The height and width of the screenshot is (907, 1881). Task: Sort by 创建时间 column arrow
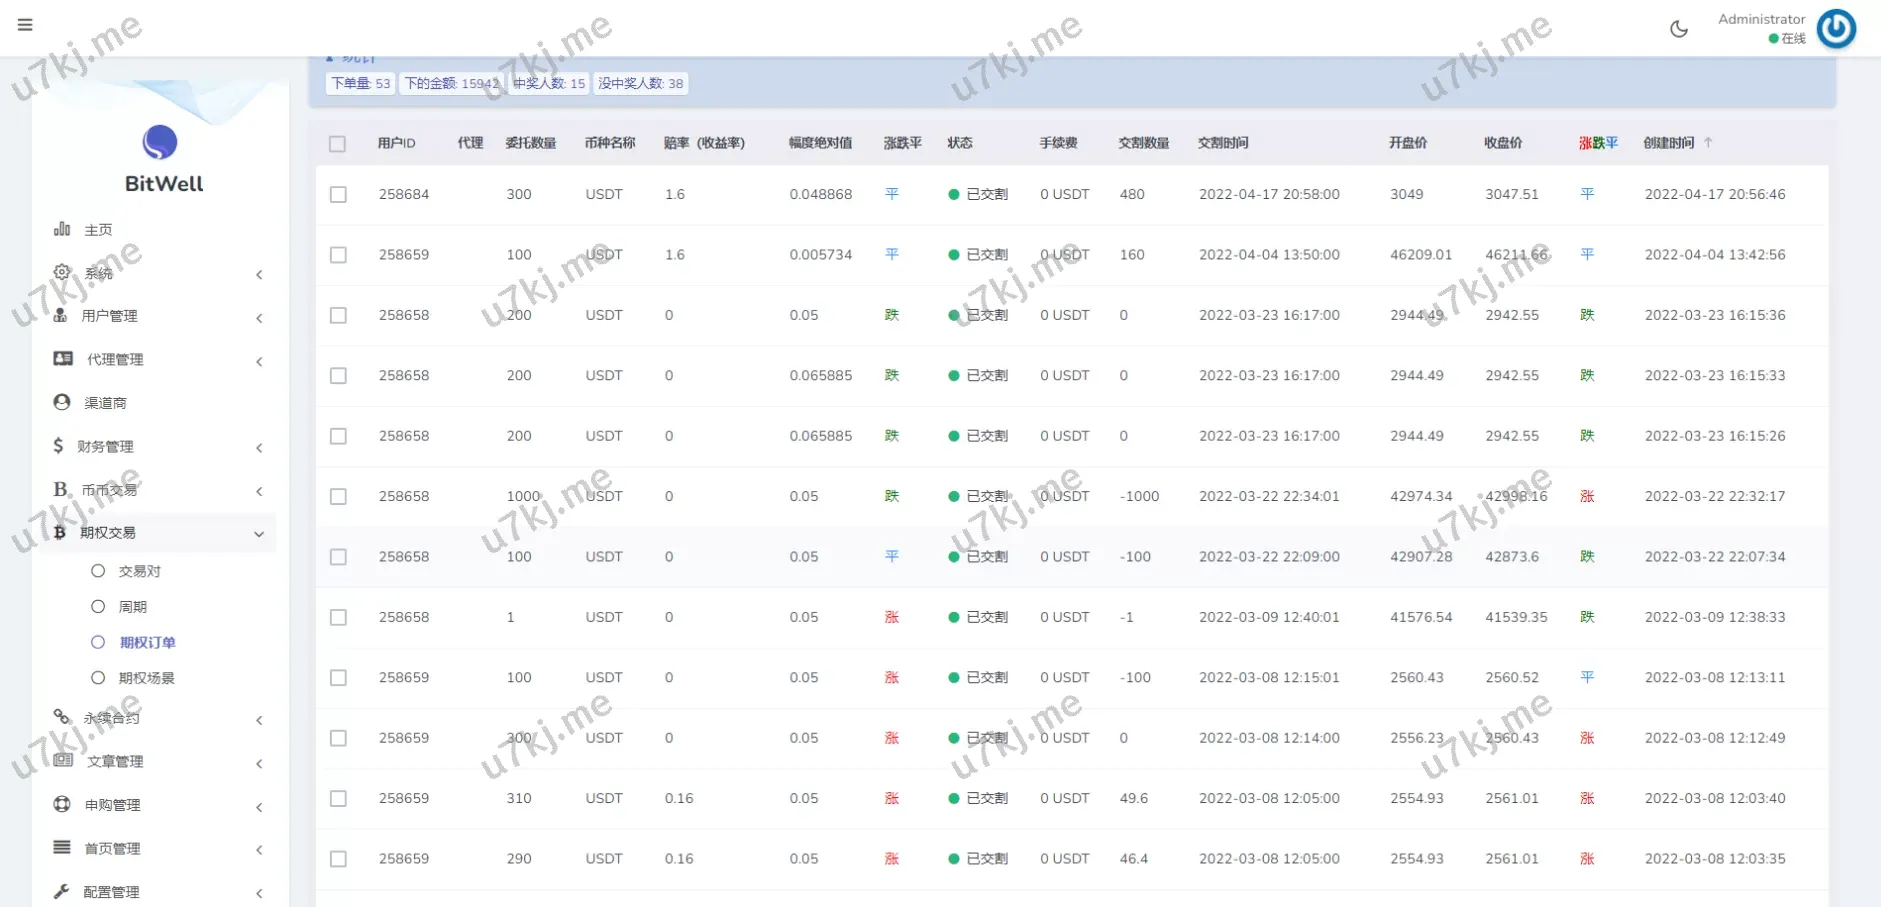coord(1708,143)
